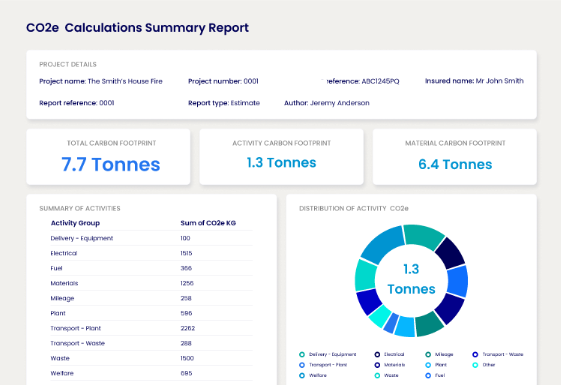Select the Transport - Plant legend circle
This screenshot has height=385, width=561.
(302, 365)
